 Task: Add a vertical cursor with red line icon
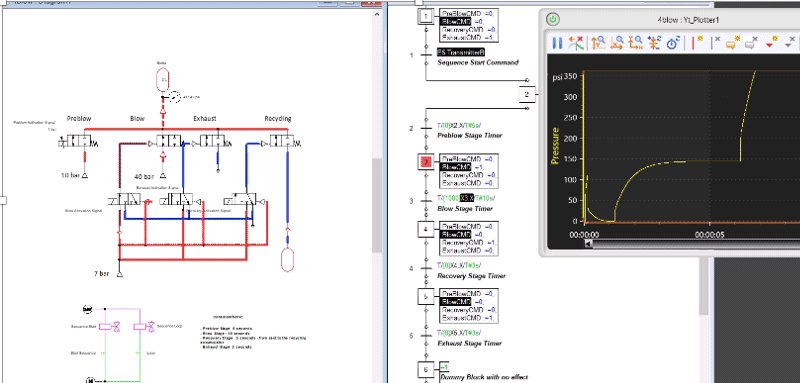tap(697, 43)
